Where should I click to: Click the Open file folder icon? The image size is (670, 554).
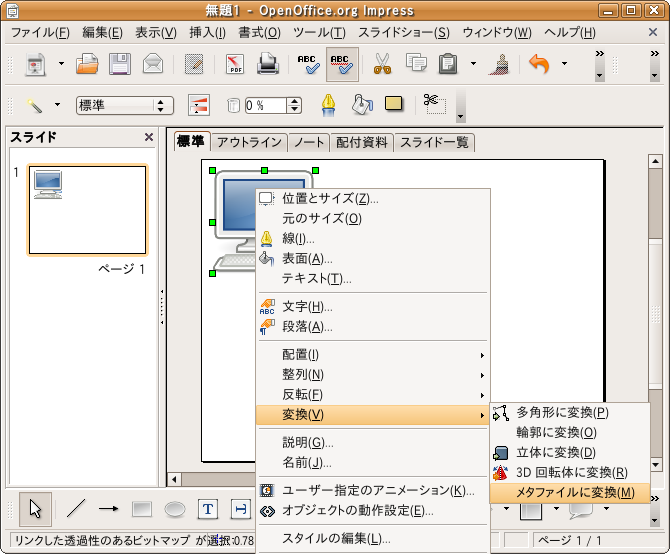click(x=87, y=64)
